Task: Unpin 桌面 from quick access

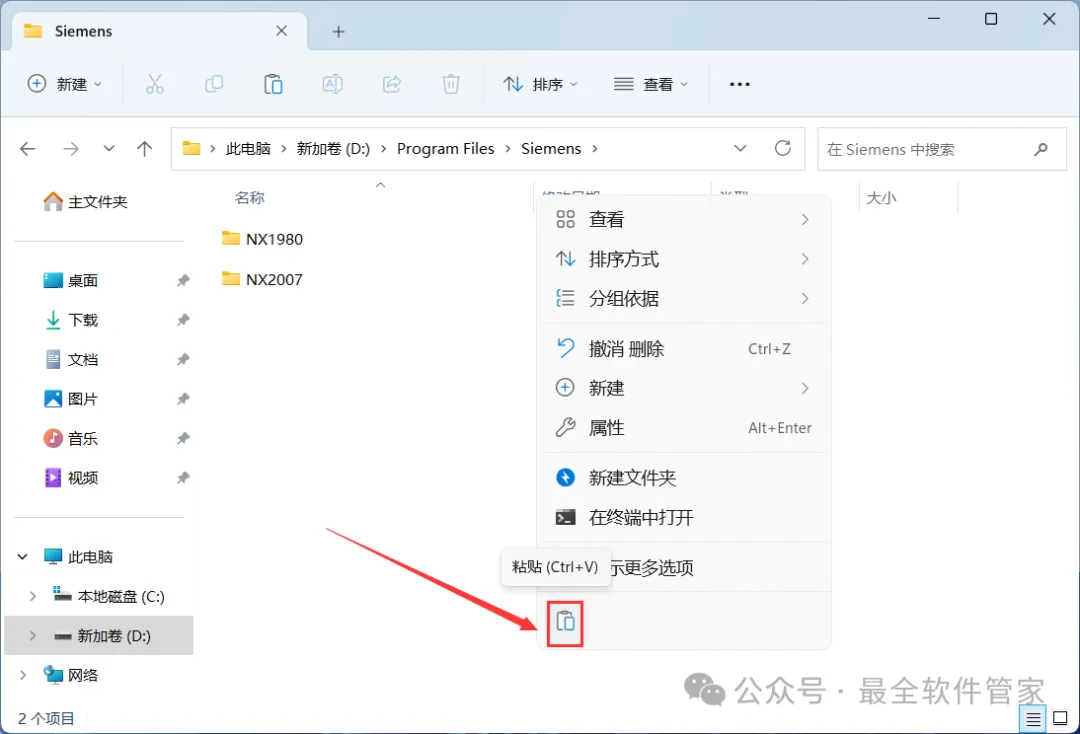Action: pos(183,280)
